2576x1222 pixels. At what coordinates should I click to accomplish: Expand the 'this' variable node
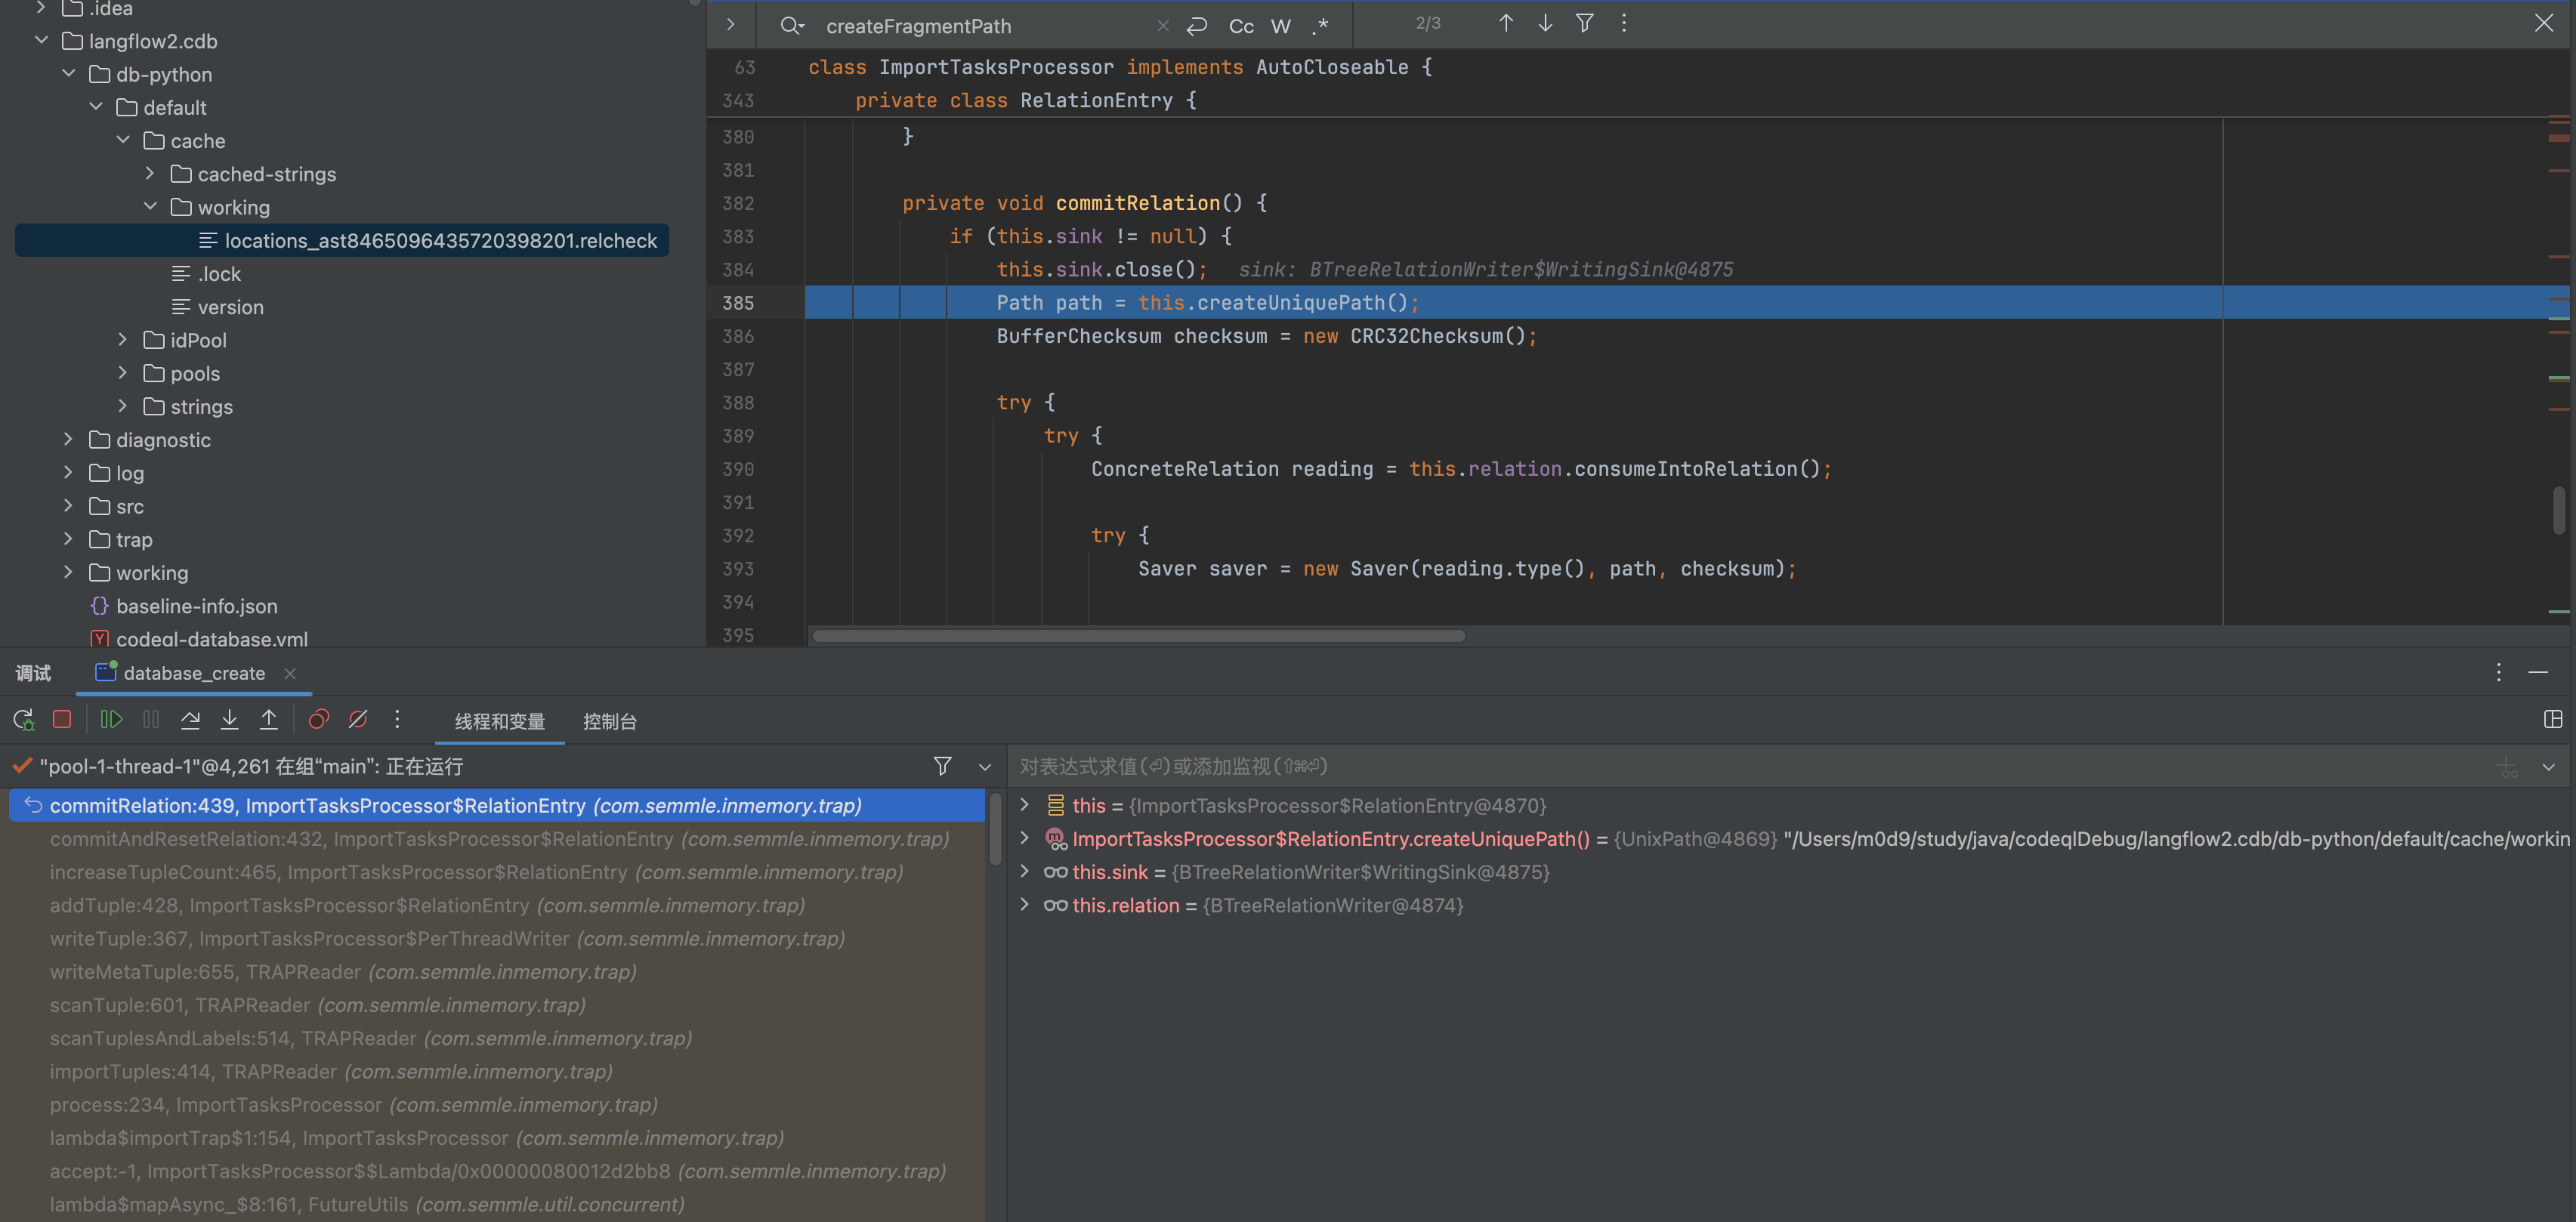coord(1024,805)
